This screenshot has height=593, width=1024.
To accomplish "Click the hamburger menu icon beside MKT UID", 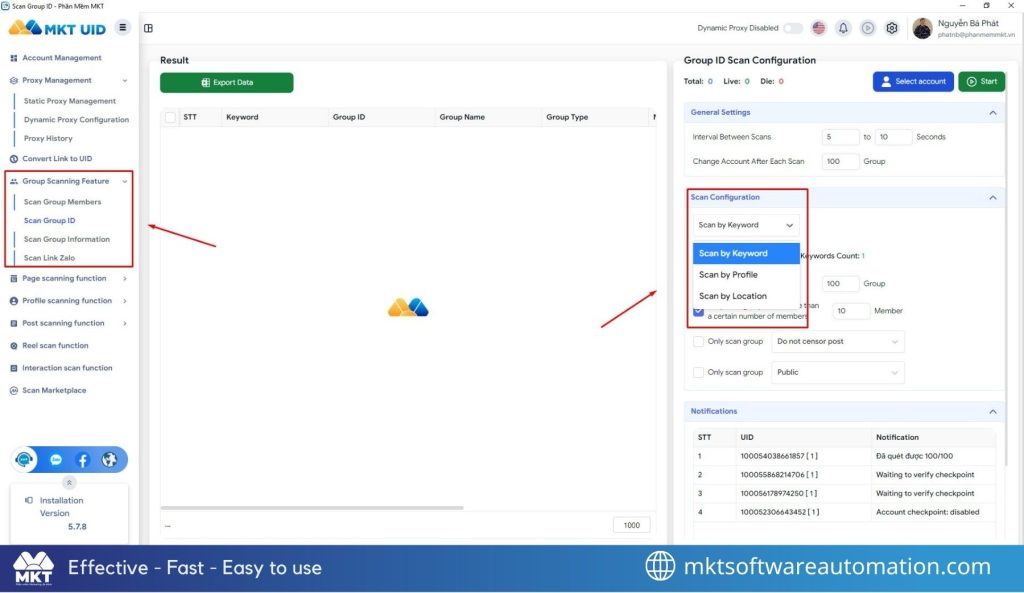I will (x=122, y=27).
